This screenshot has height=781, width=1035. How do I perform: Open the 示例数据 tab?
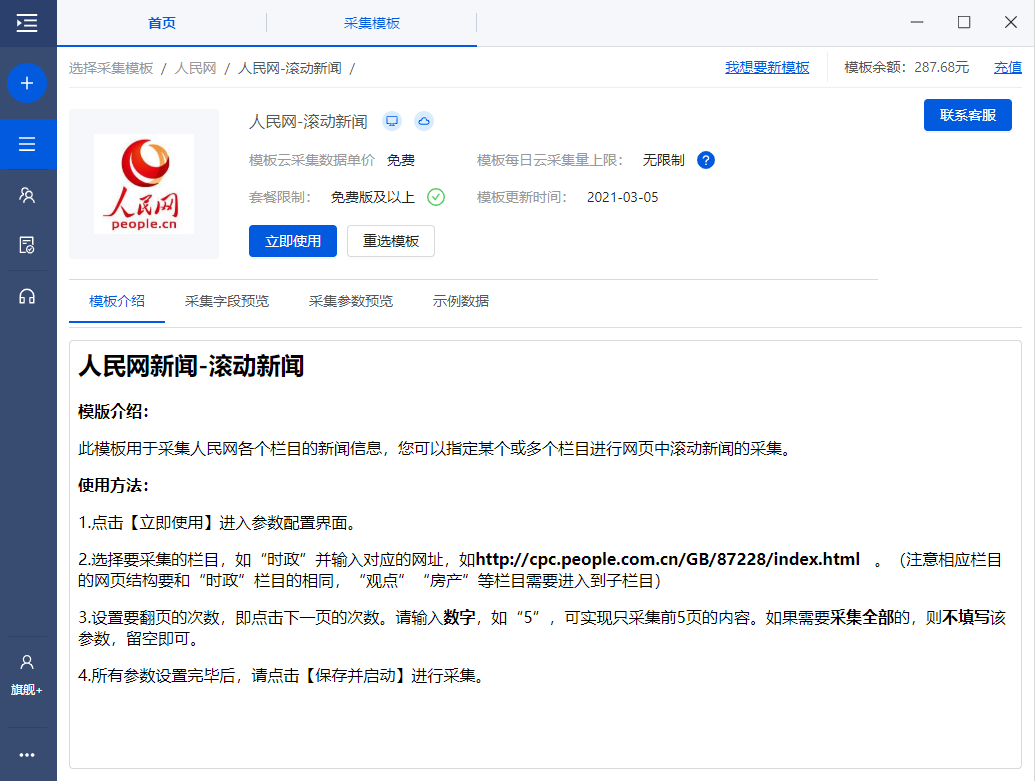461,302
